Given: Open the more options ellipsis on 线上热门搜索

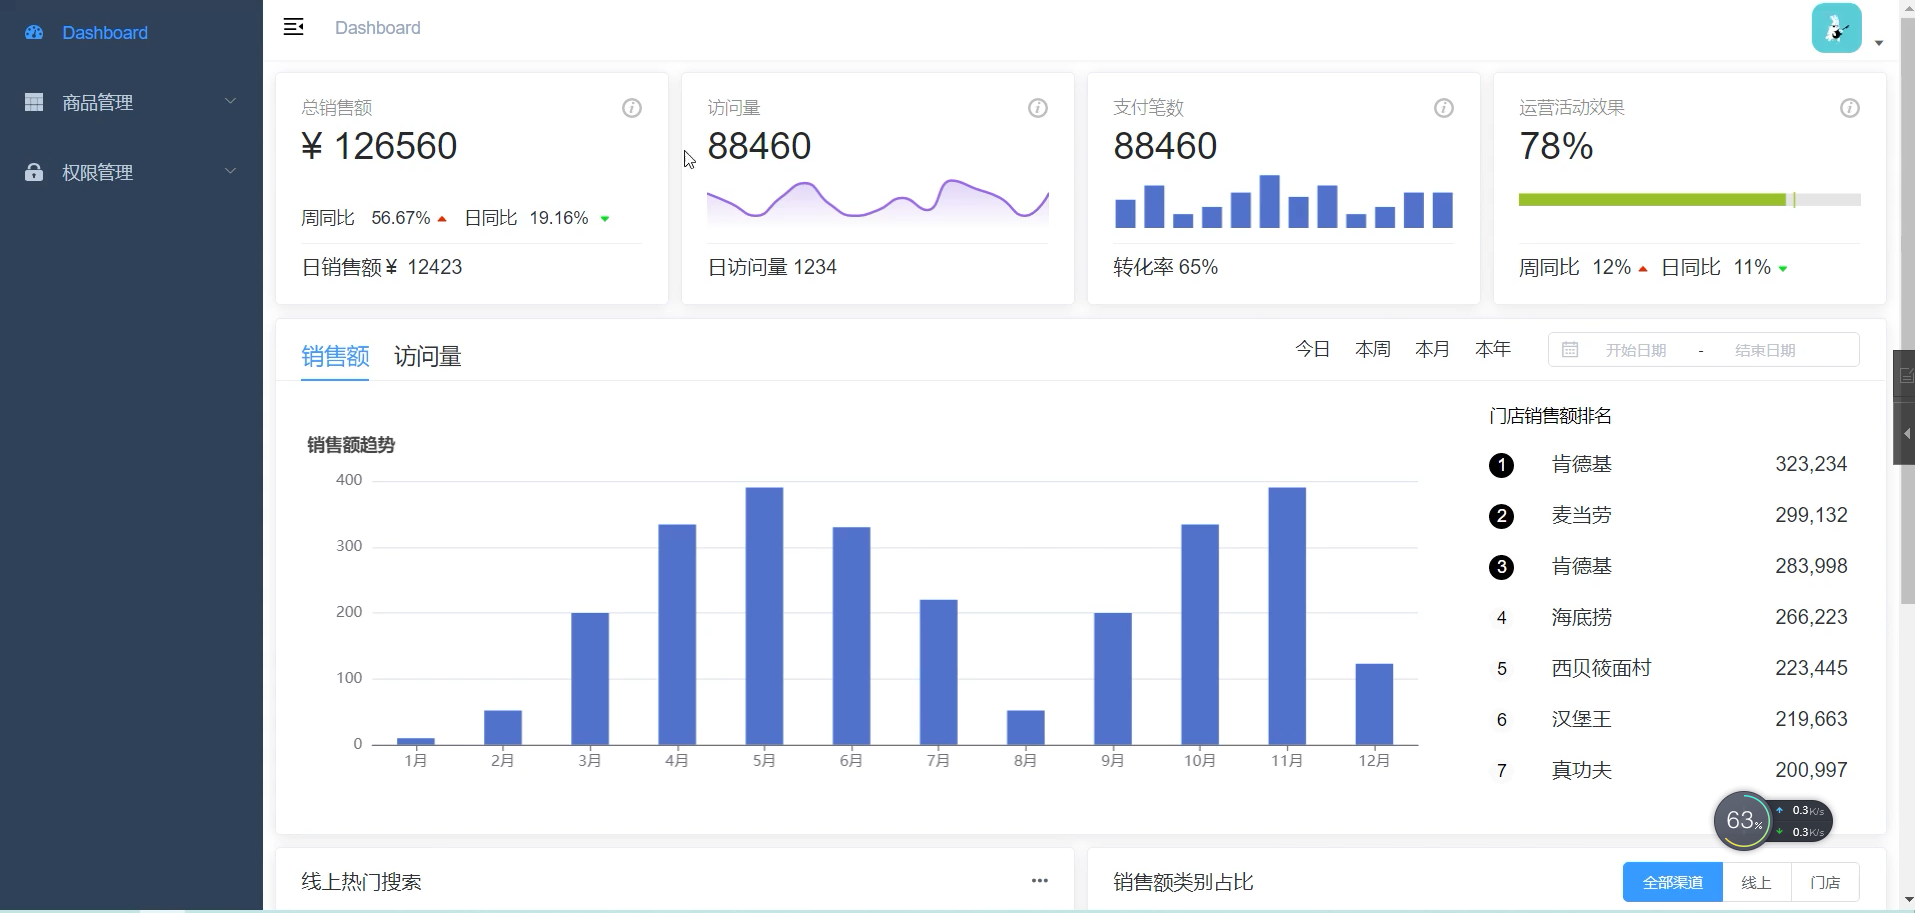Looking at the screenshot, I should [x=1040, y=881].
